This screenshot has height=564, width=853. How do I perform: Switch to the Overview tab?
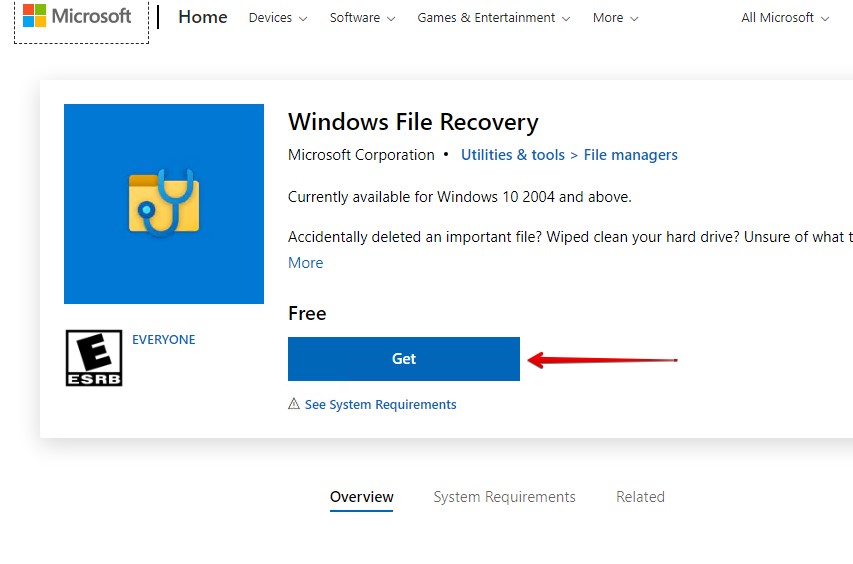tap(362, 497)
